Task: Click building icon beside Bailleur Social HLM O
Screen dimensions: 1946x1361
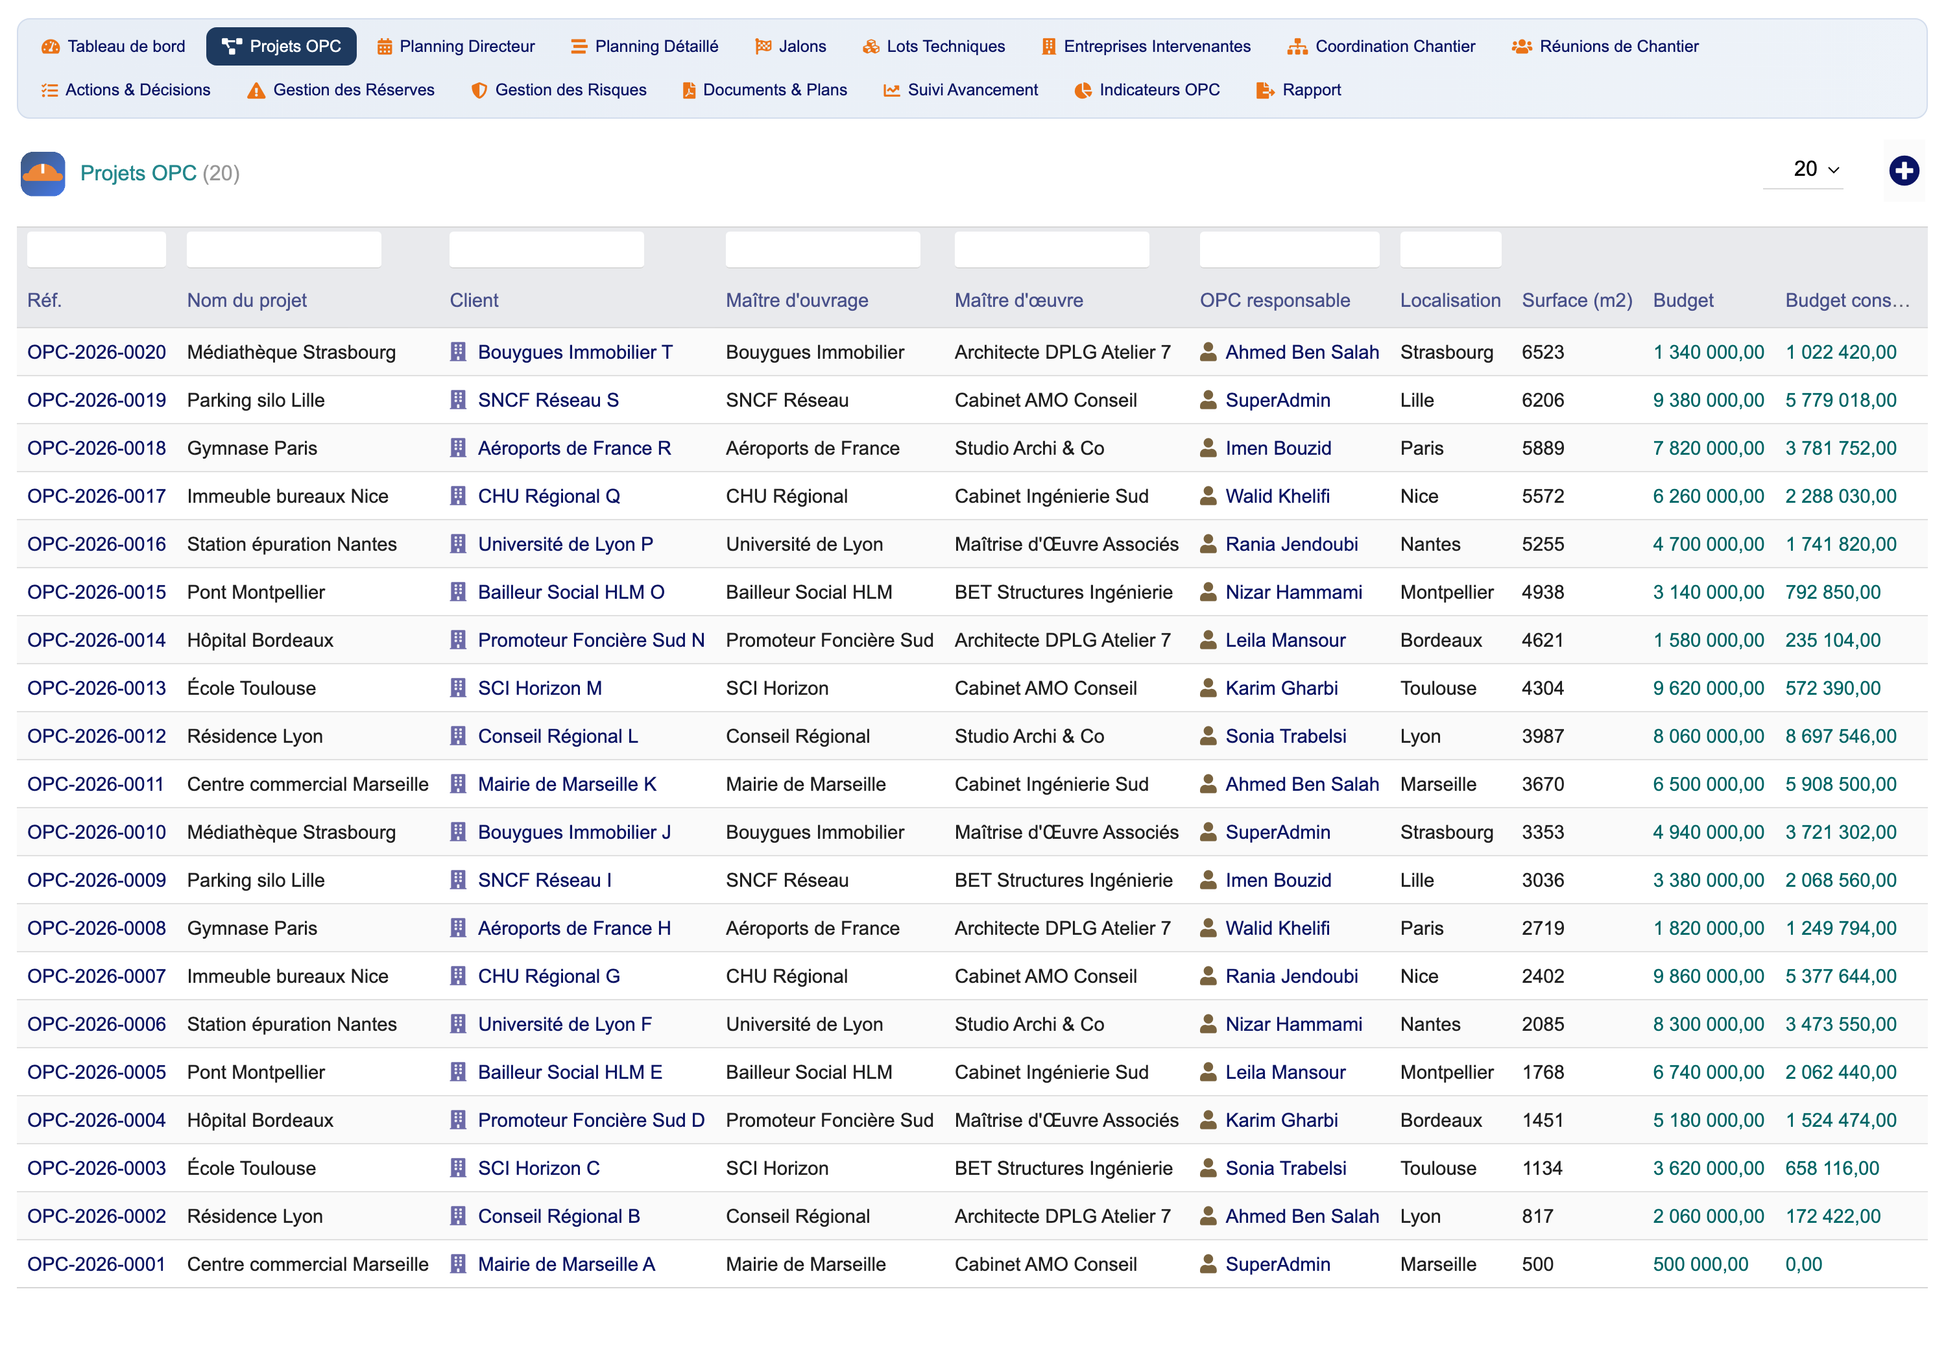Action: point(458,592)
